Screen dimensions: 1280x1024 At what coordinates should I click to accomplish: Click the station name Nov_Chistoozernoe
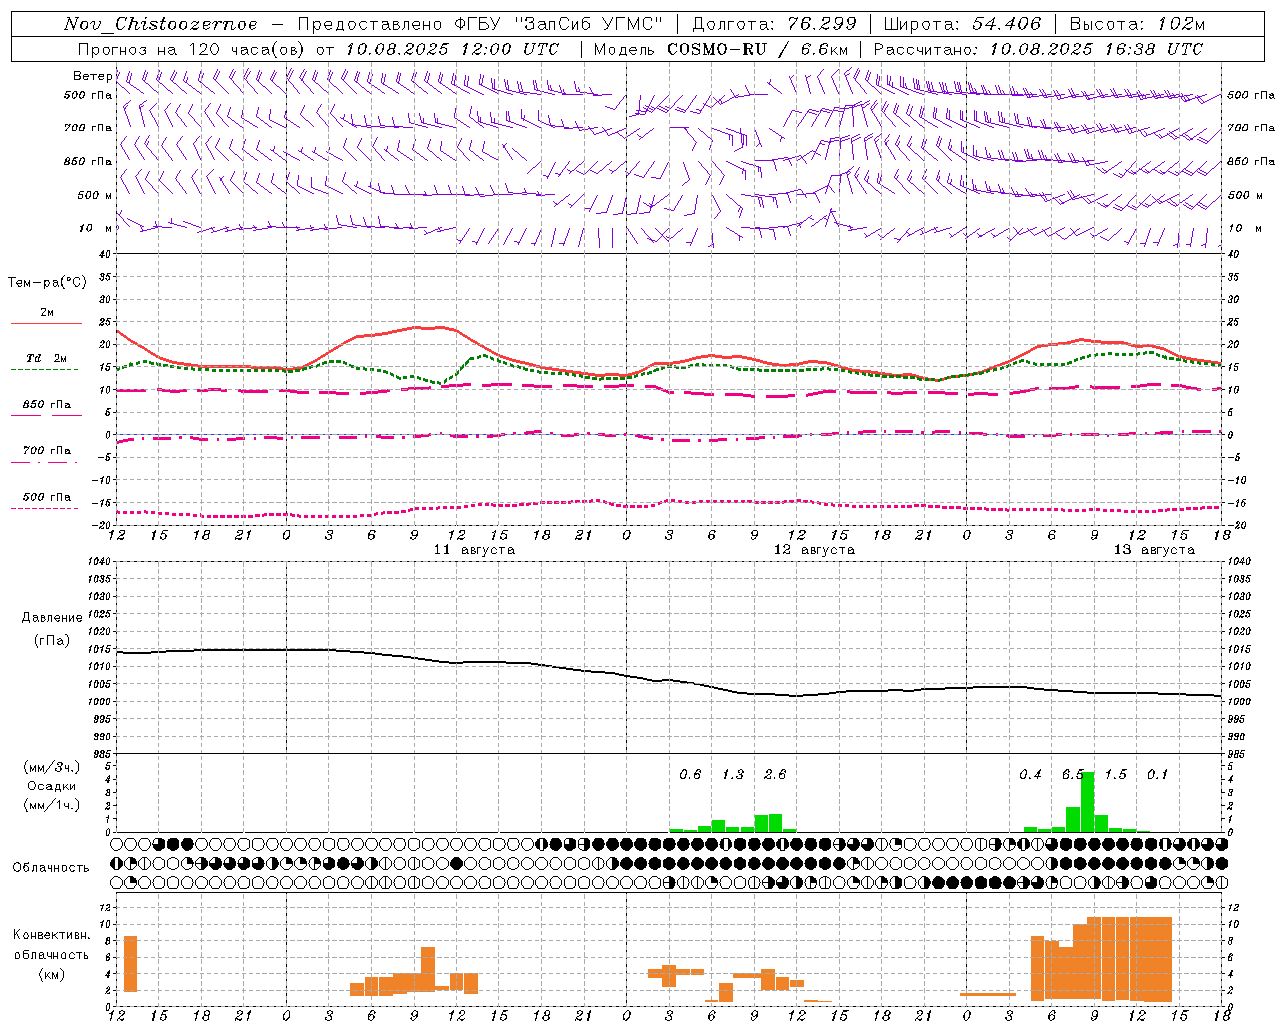(x=161, y=24)
